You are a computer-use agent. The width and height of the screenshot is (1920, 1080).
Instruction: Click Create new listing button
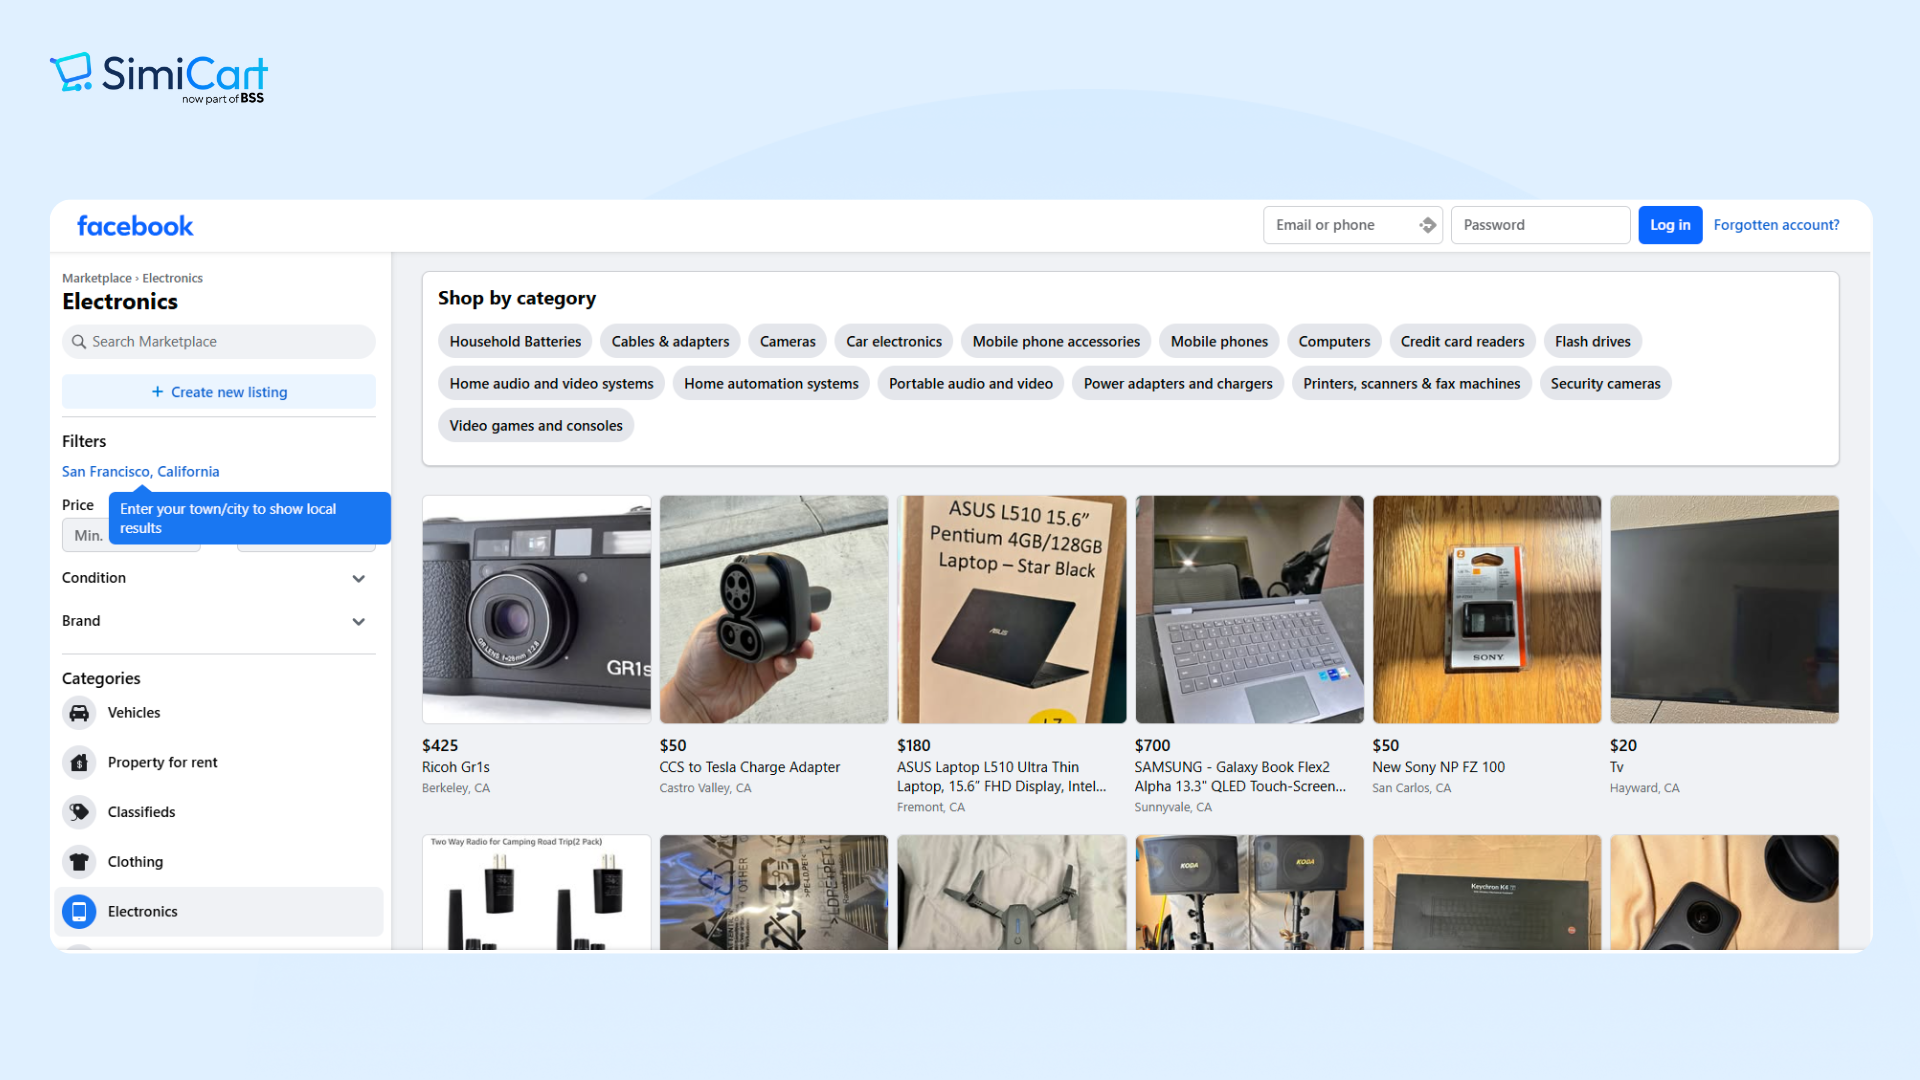(219, 392)
